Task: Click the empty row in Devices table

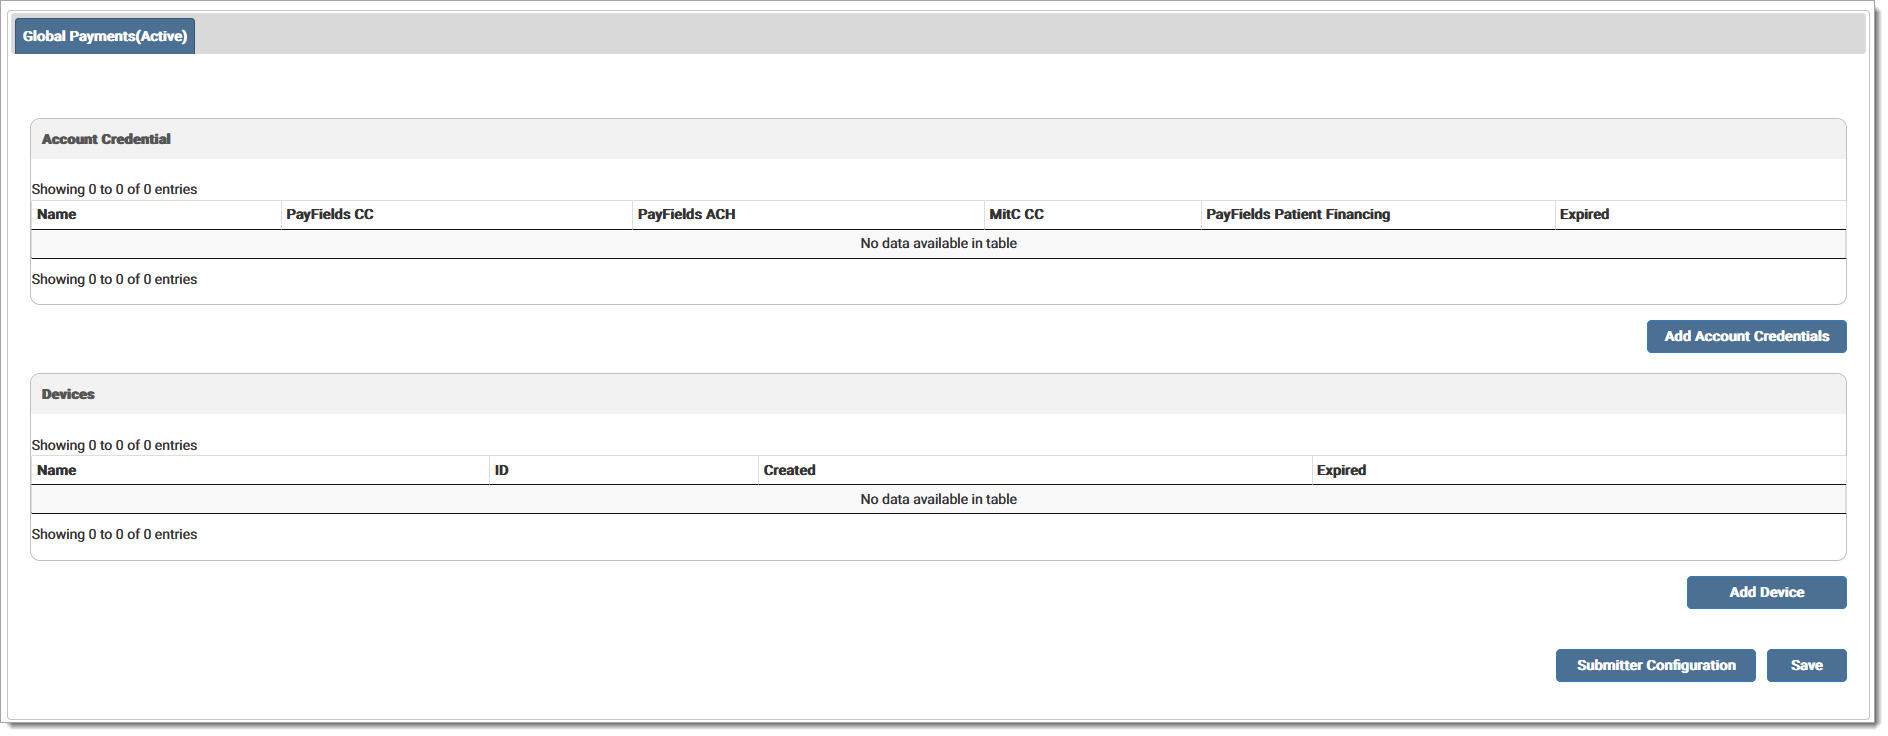Action: click(x=938, y=500)
